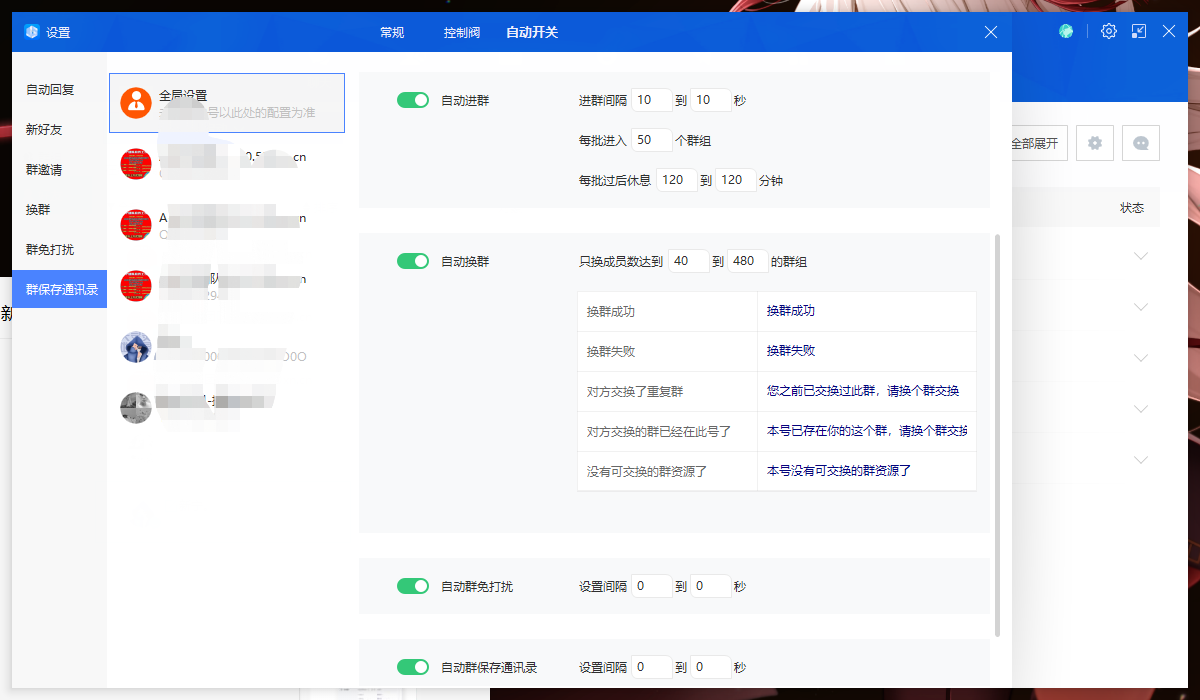Open the 控制阀 tab
Viewport: 1200px width, 700px height.
click(x=462, y=32)
